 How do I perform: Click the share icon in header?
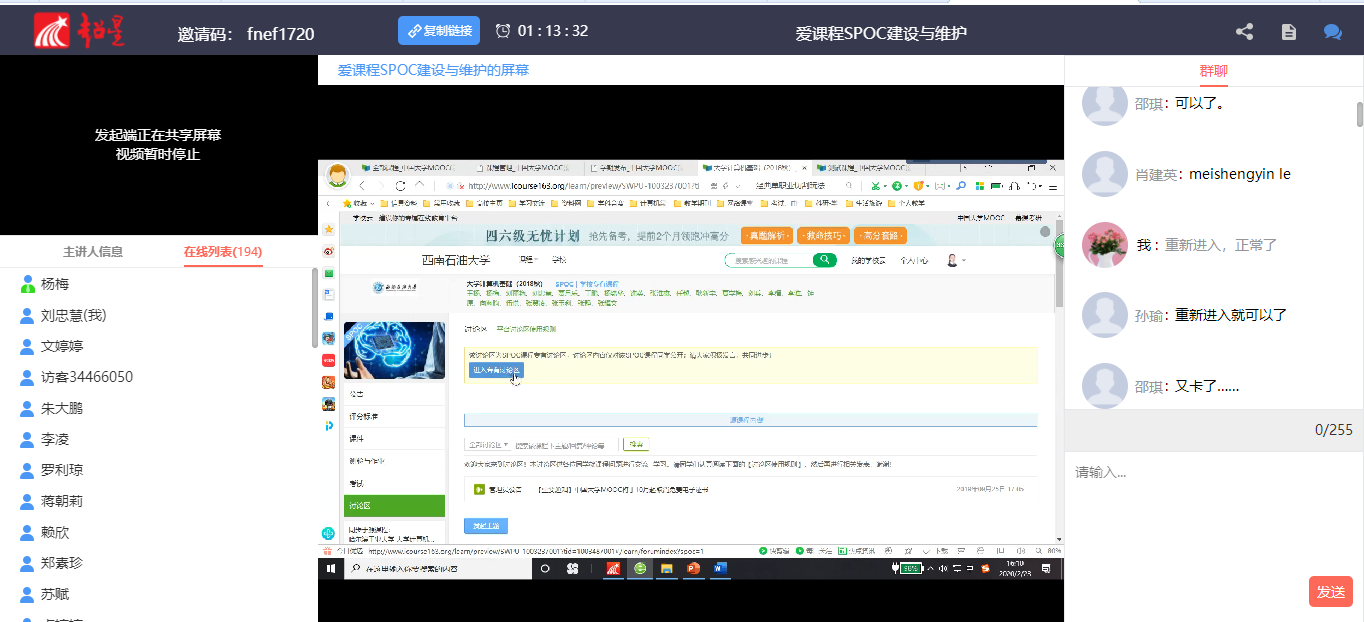1244,32
